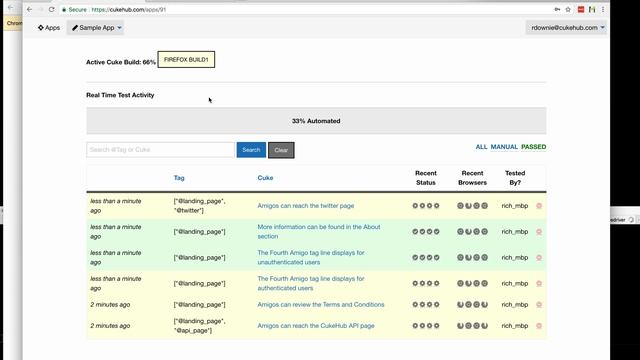Click last status circle in CukeHub API row
This screenshot has width=640, height=360.
click(437, 326)
